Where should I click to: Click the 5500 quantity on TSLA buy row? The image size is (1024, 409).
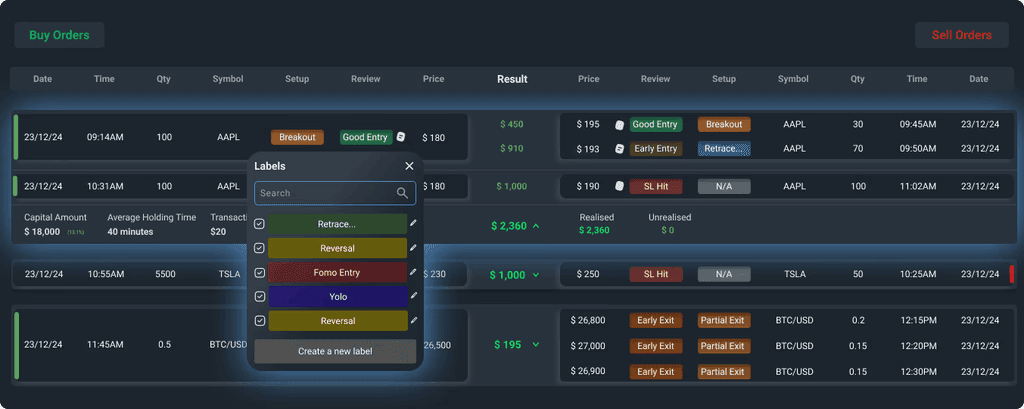pos(165,274)
